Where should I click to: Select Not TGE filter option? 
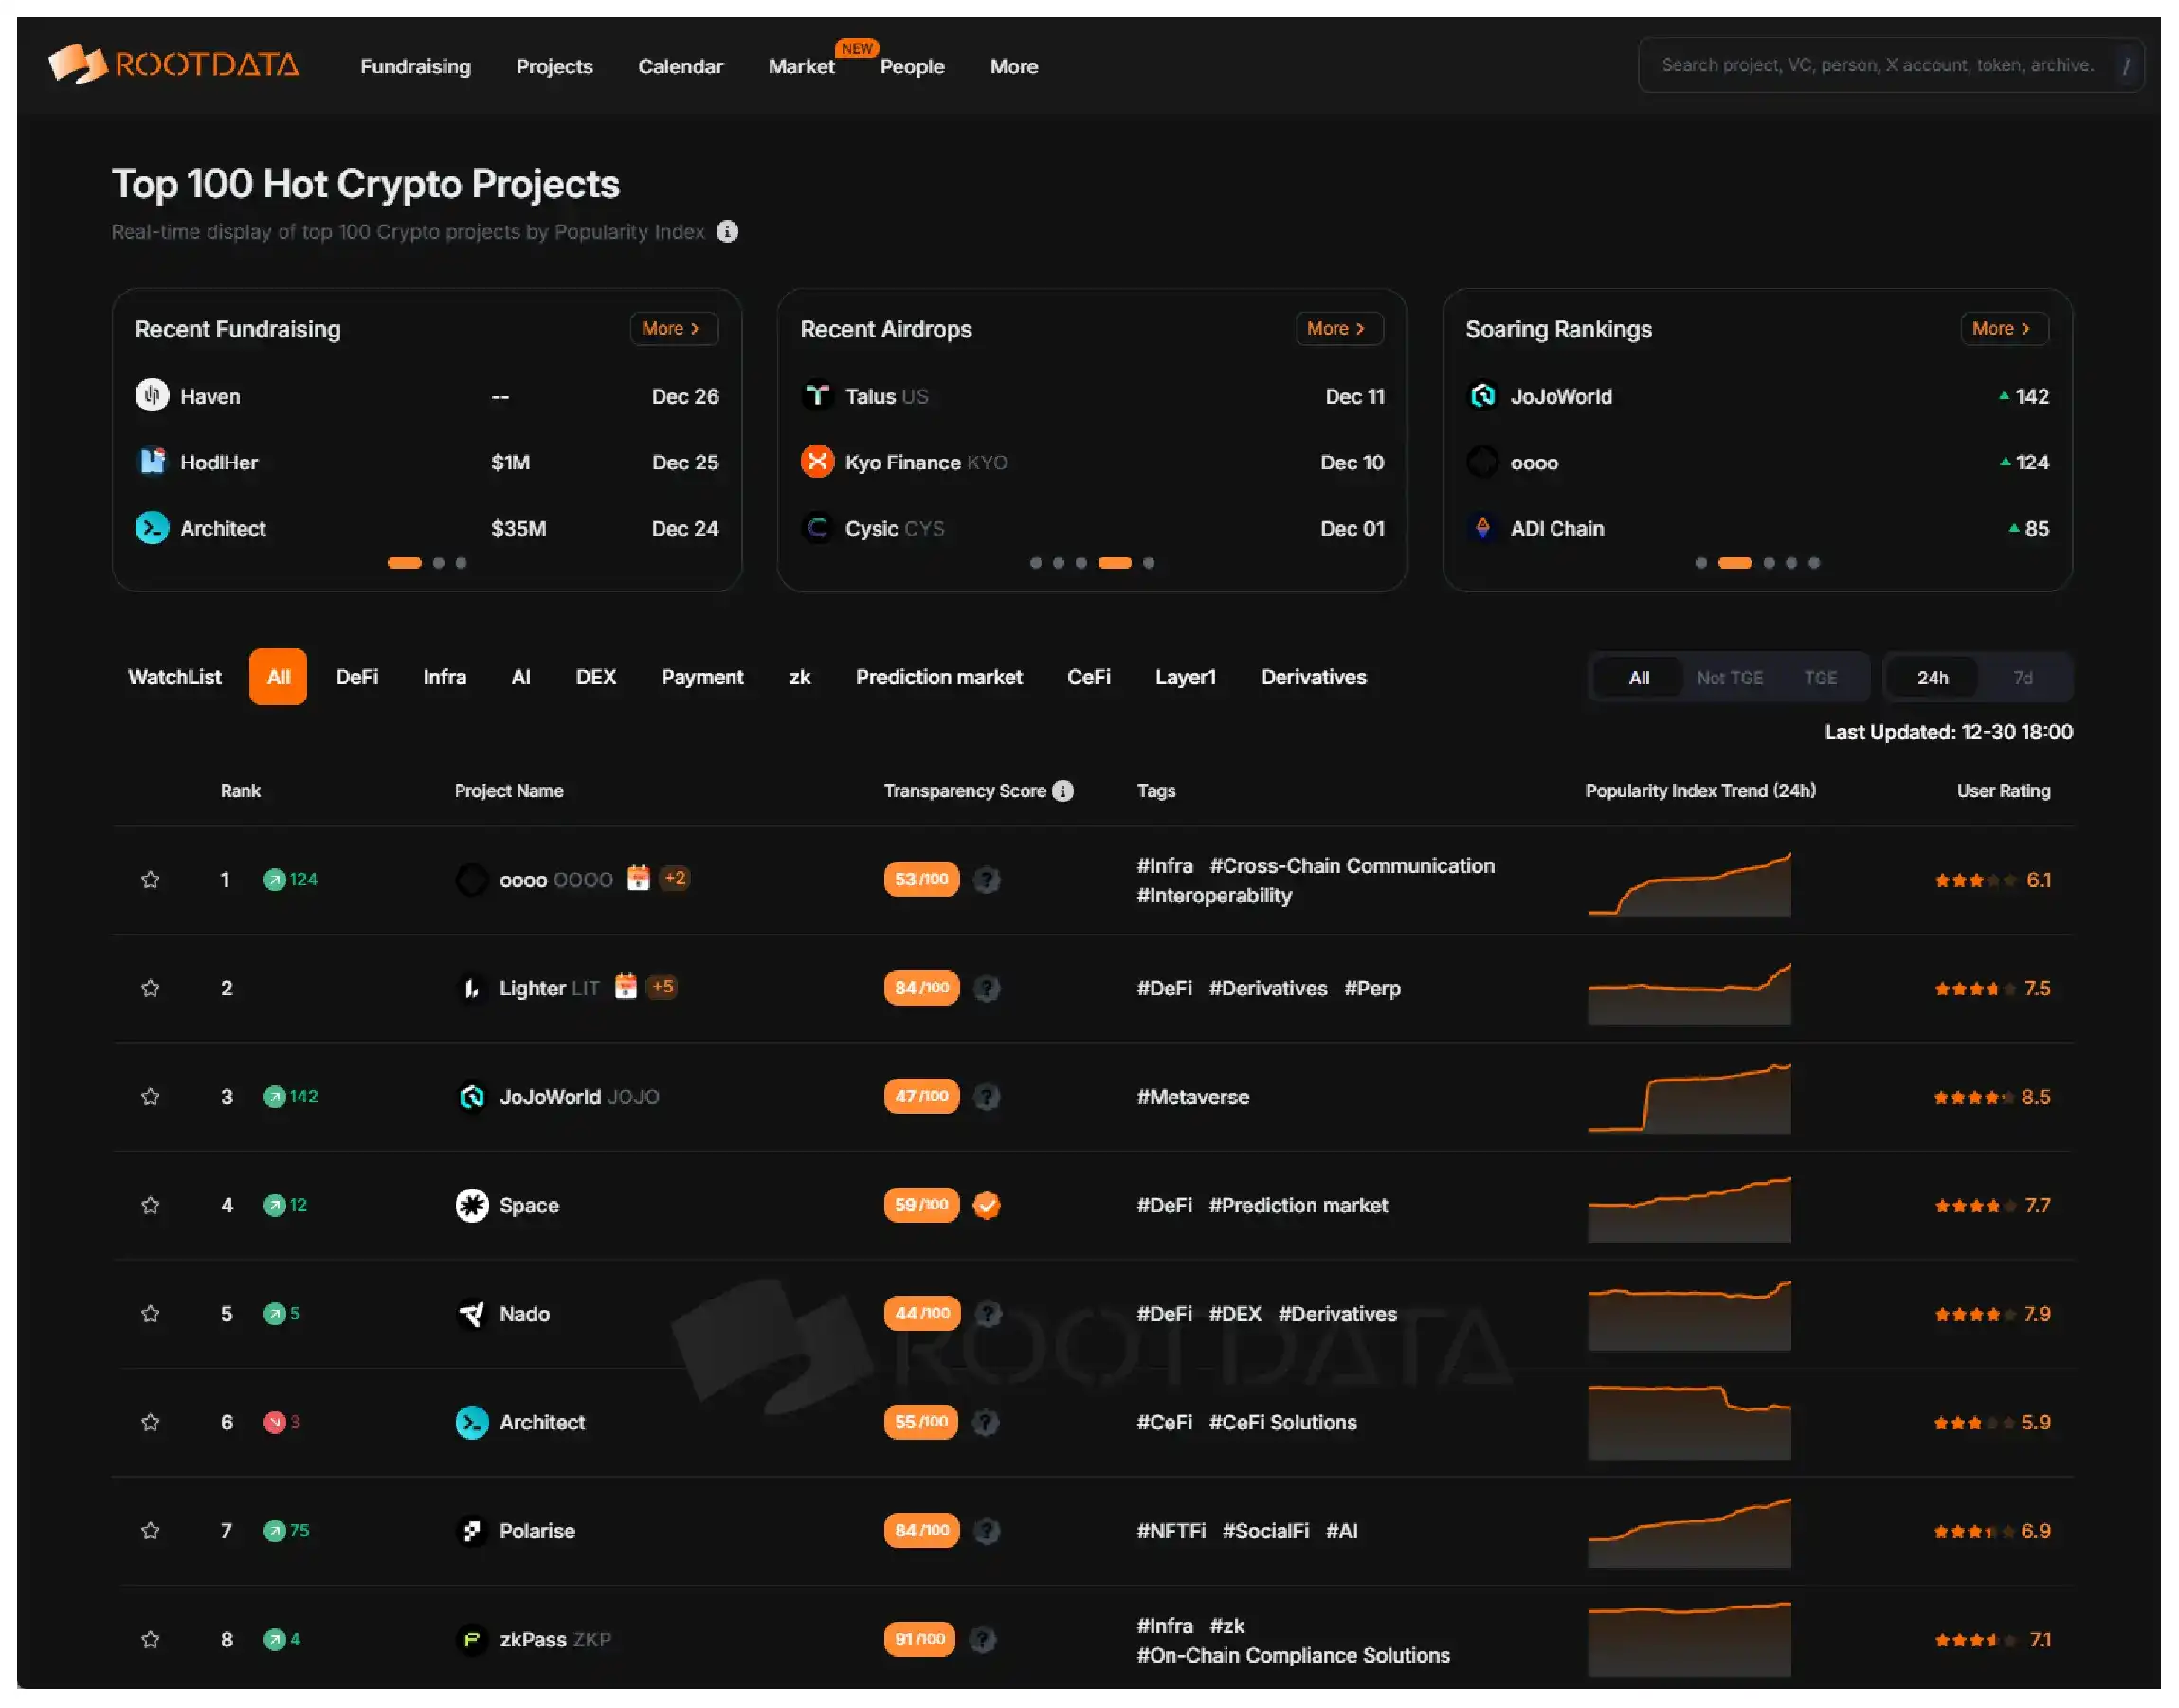(1729, 678)
